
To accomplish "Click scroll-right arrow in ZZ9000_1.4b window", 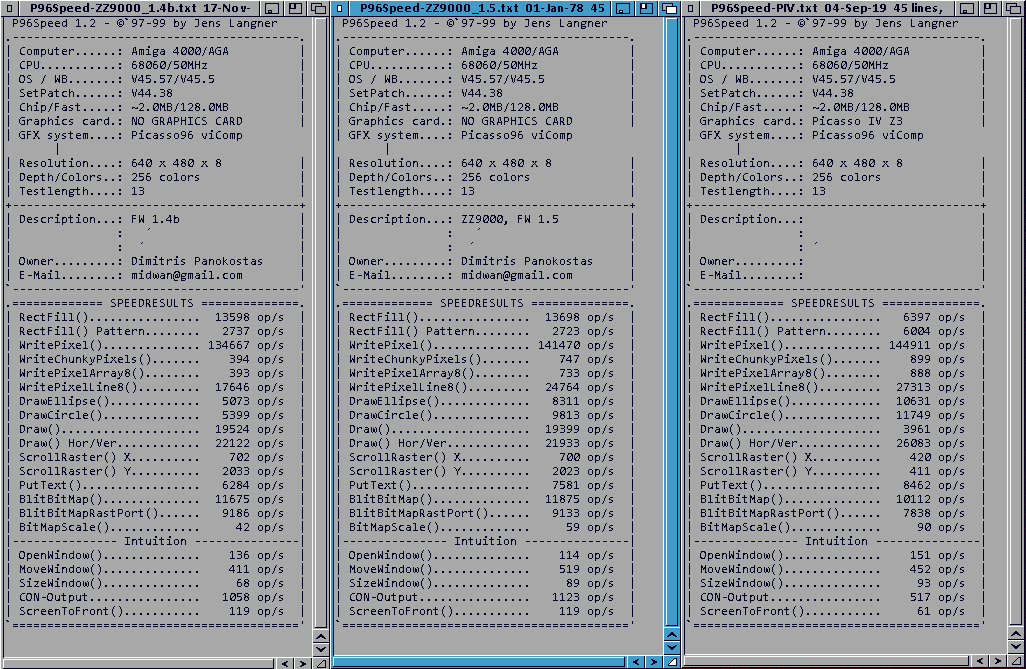I will click(x=302, y=663).
